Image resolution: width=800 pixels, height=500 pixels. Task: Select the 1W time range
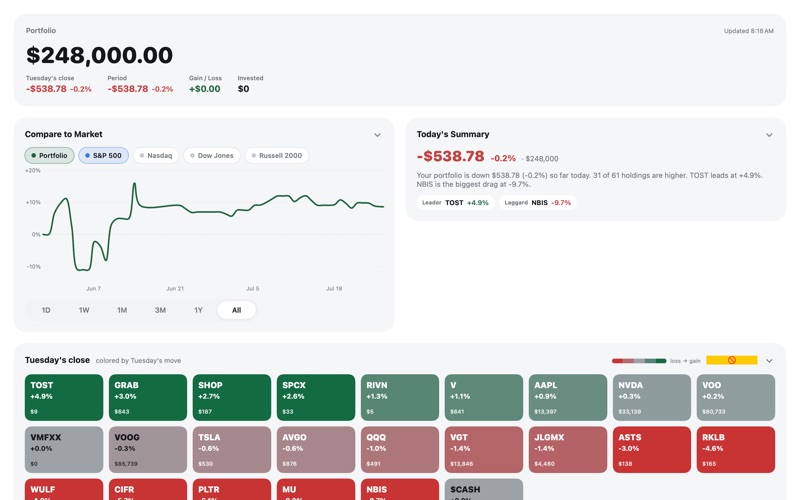pos(84,310)
